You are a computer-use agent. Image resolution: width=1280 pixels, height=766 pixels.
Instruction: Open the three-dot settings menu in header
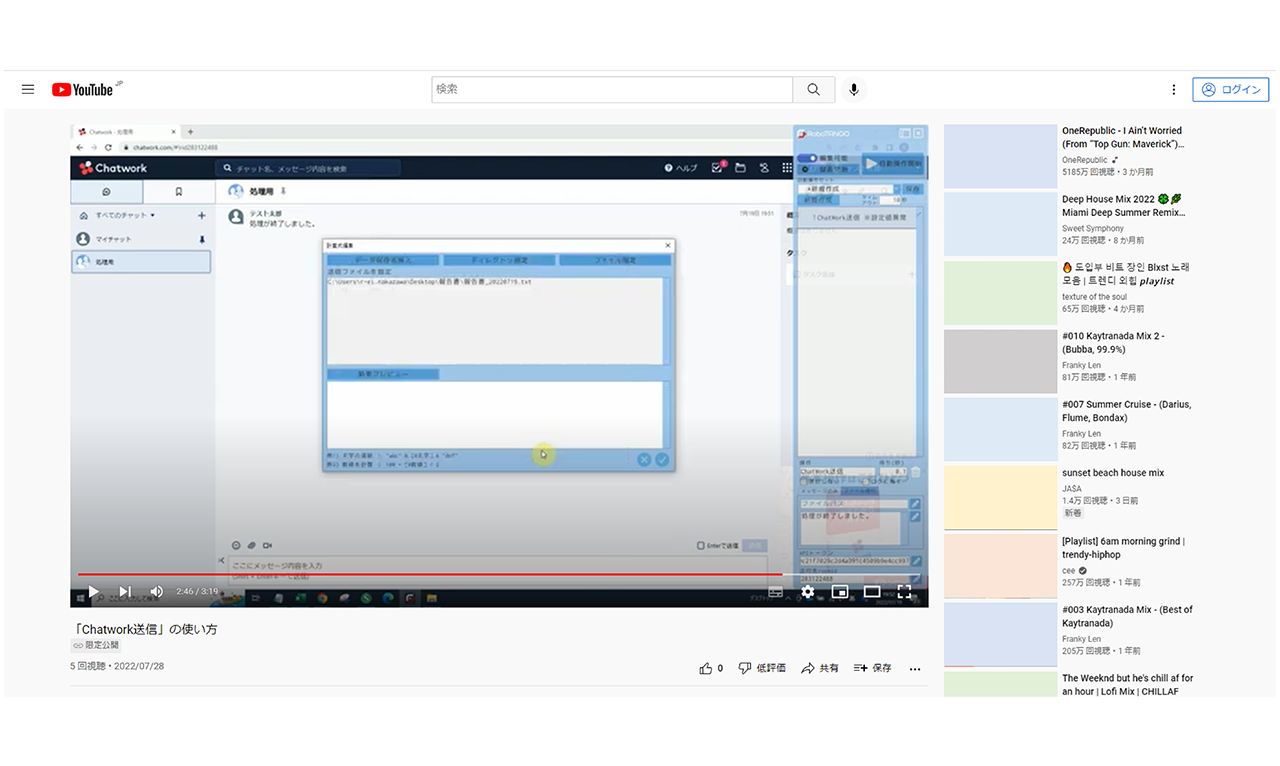coord(1174,90)
